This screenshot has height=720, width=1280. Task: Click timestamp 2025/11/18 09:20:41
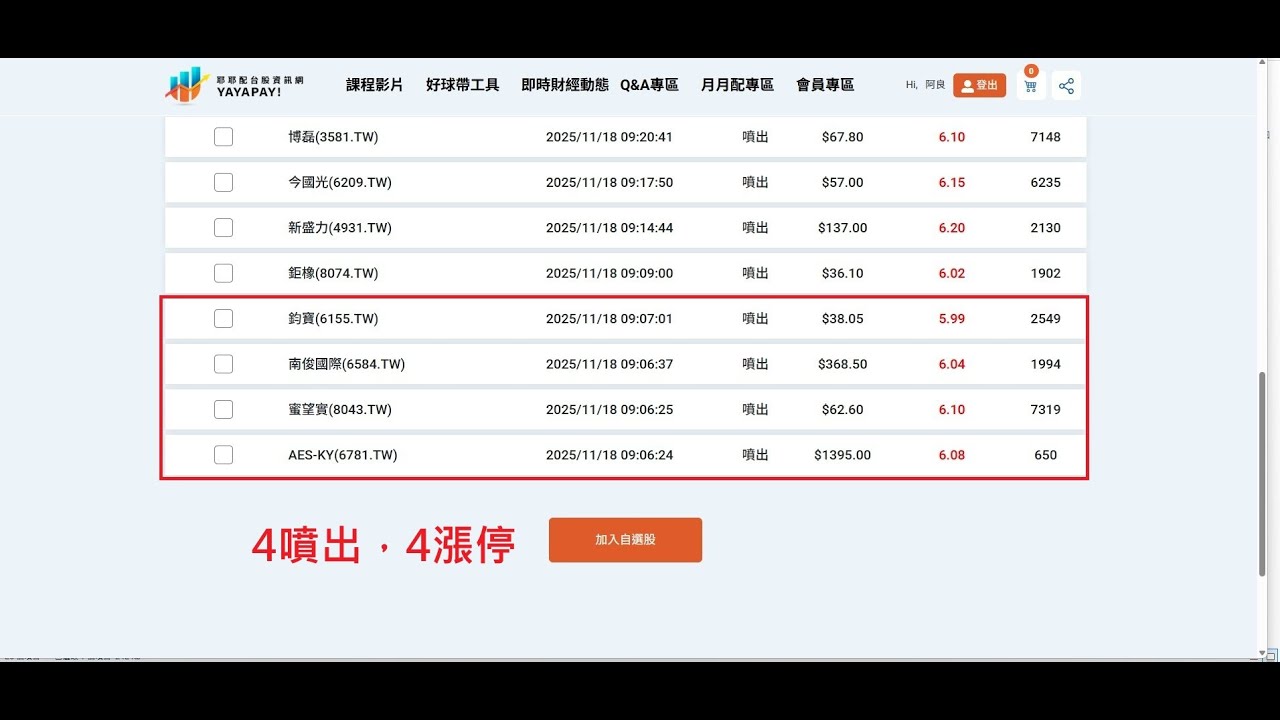pos(609,137)
